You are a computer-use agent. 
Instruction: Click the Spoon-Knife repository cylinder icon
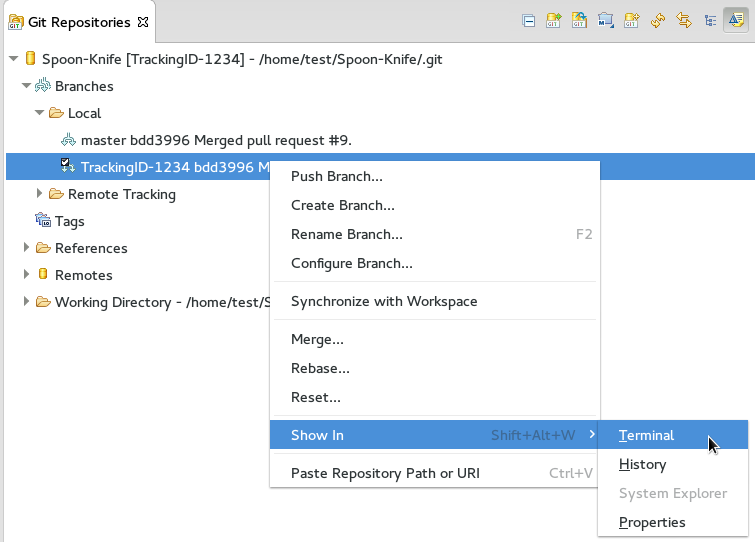pyautogui.click(x=30, y=58)
